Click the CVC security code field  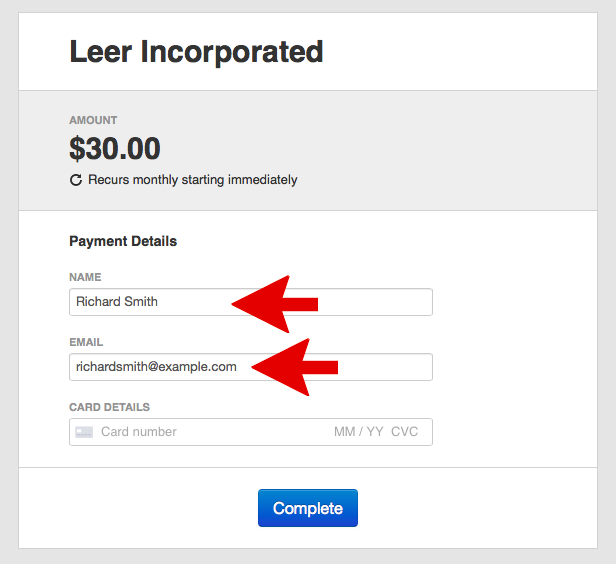(x=405, y=432)
